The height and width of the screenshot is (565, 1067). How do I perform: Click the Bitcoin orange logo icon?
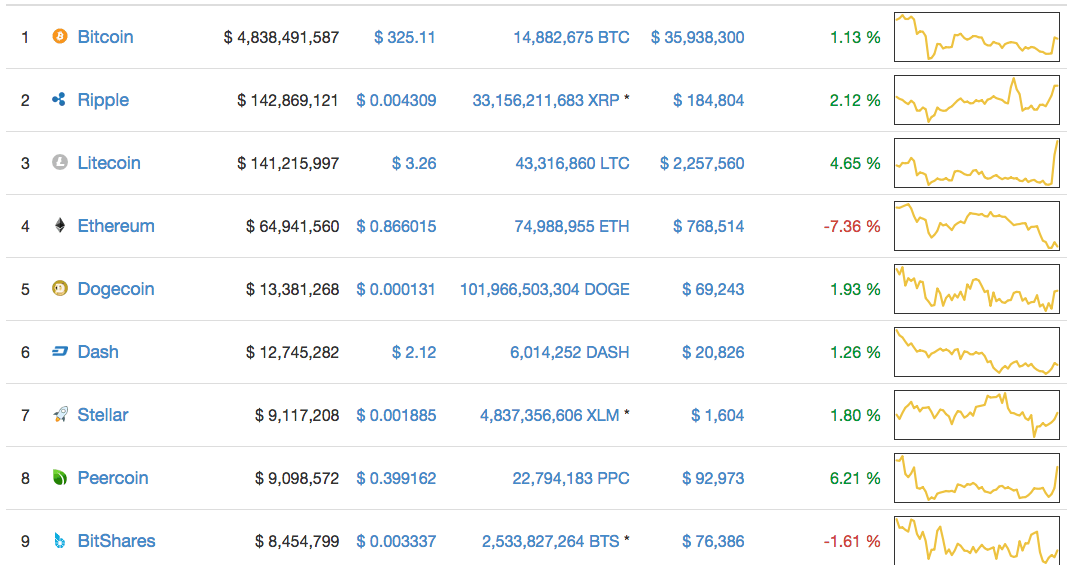click(59, 37)
